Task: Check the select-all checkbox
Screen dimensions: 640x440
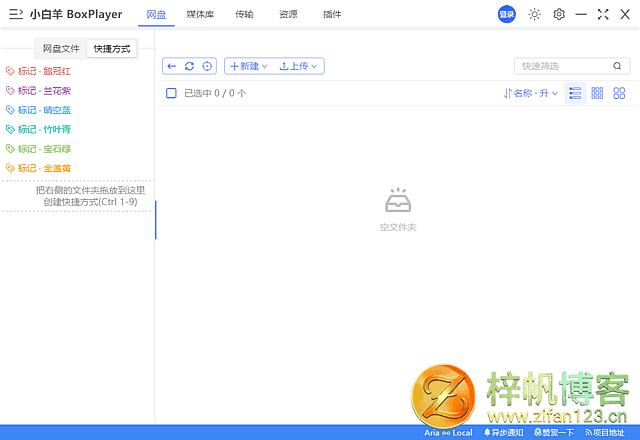Action: 171,93
